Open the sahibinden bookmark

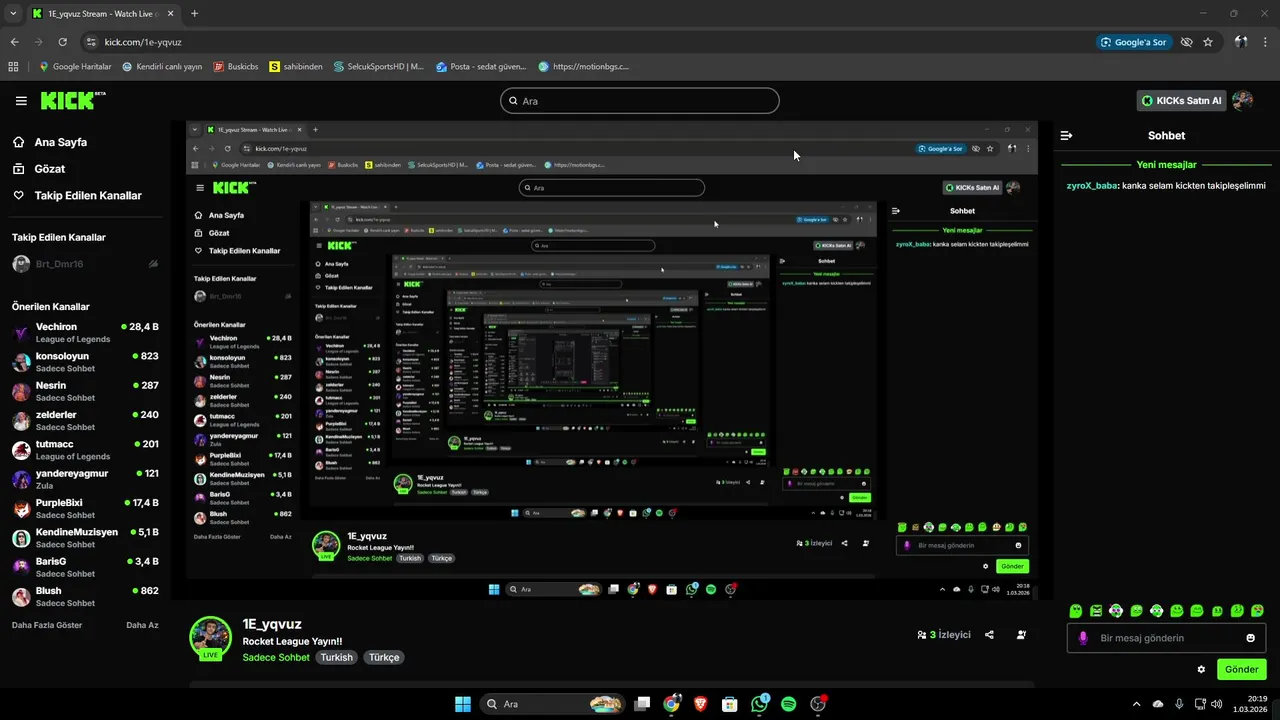[x=296, y=67]
